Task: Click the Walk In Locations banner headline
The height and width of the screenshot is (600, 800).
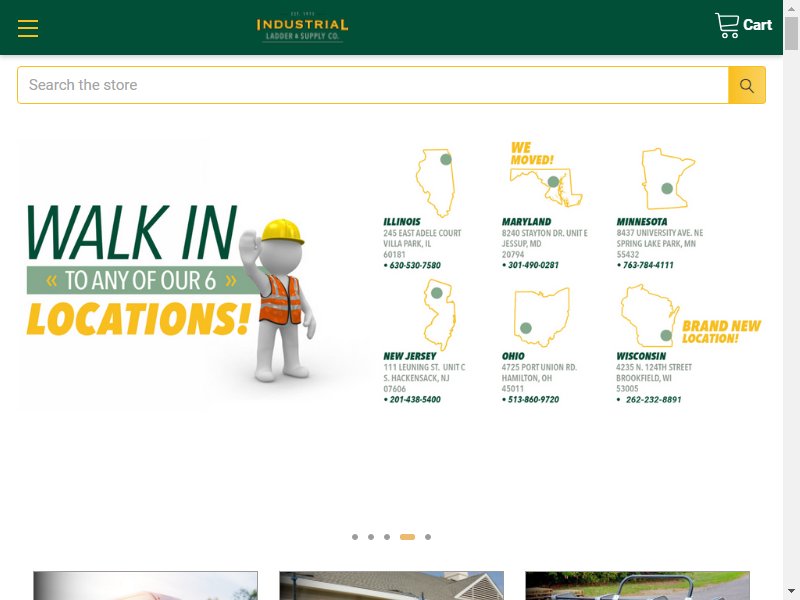Action: point(139,269)
